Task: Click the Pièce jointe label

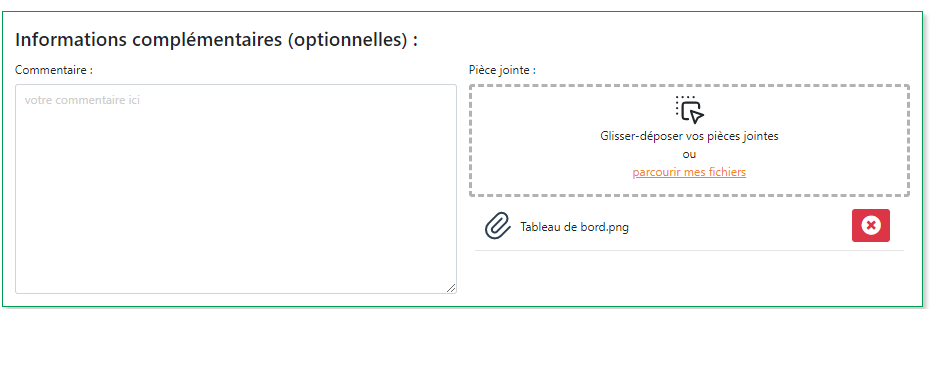Action: [x=503, y=70]
